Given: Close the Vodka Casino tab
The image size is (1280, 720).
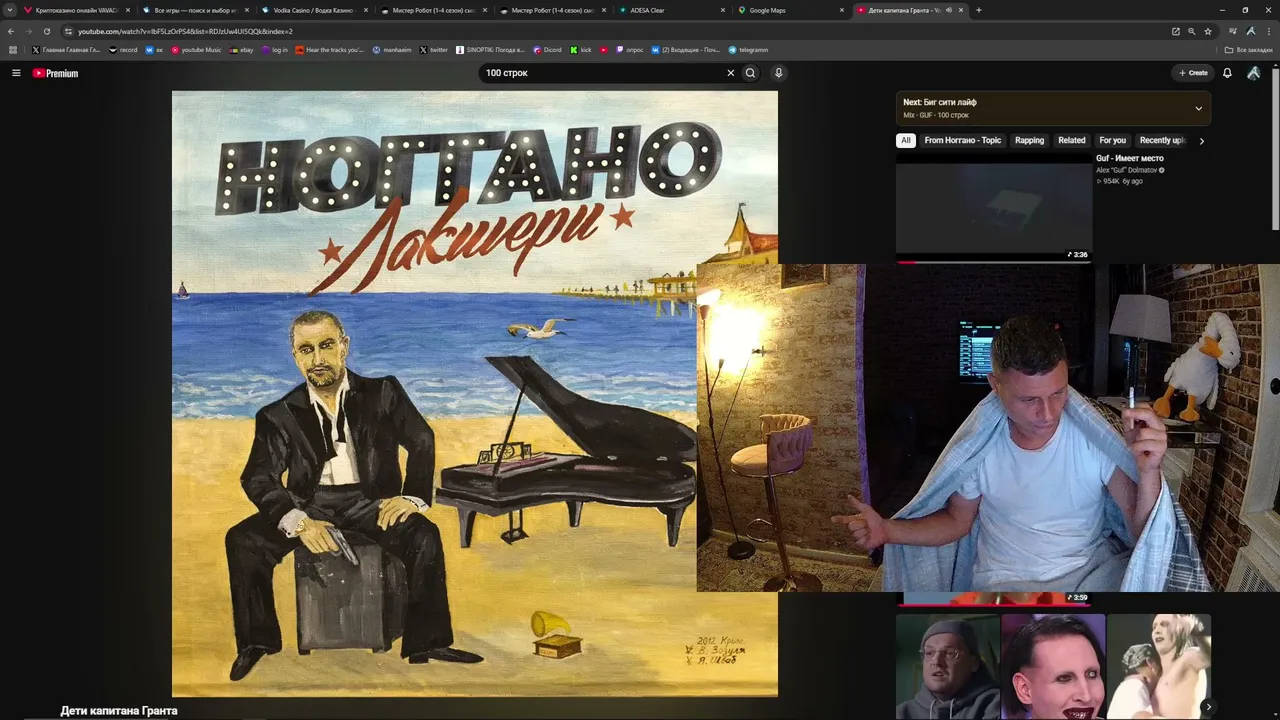Looking at the screenshot, I should point(366,10).
